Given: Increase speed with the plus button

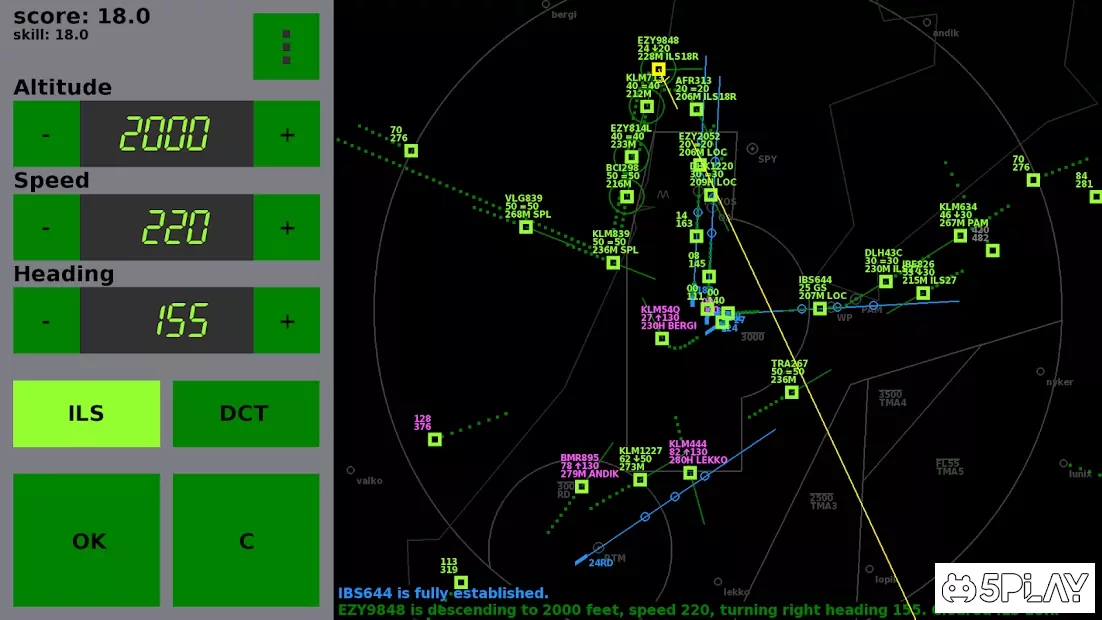Looking at the screenshot, I should click(x=287, y=227).
